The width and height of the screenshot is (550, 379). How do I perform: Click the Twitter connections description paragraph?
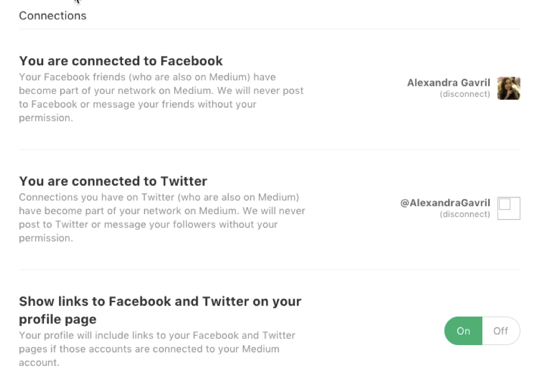pyautogui.click(x=162, y=218)
